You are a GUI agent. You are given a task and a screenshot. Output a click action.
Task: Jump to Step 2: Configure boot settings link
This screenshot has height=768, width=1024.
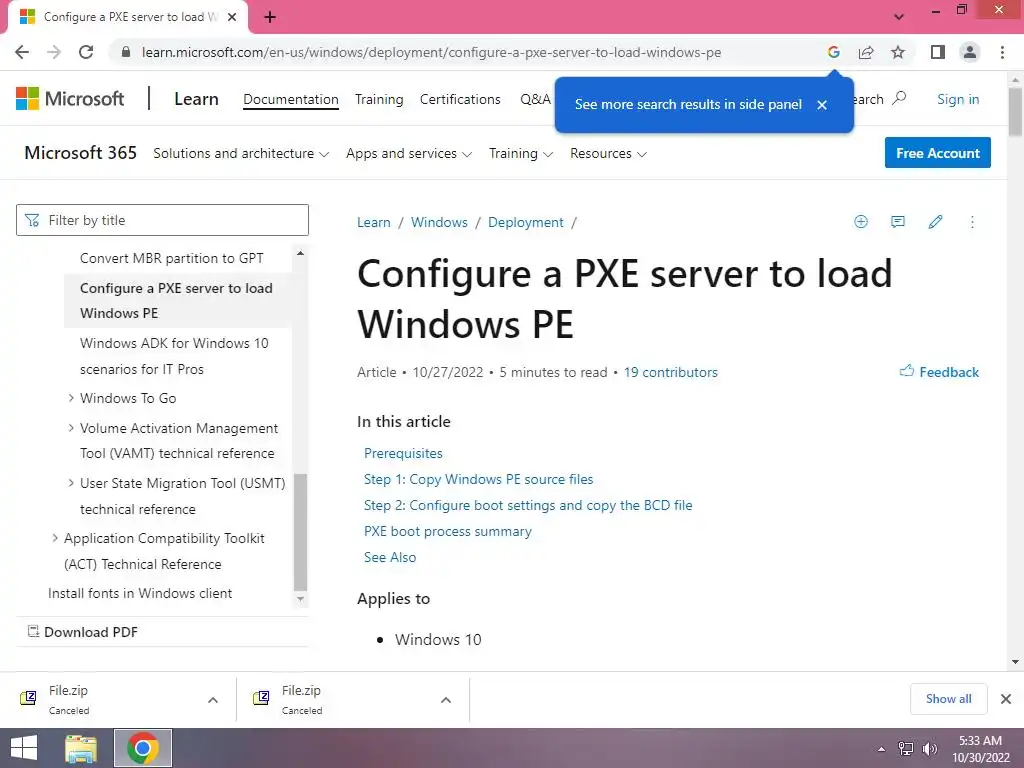[x=528, y=505]
